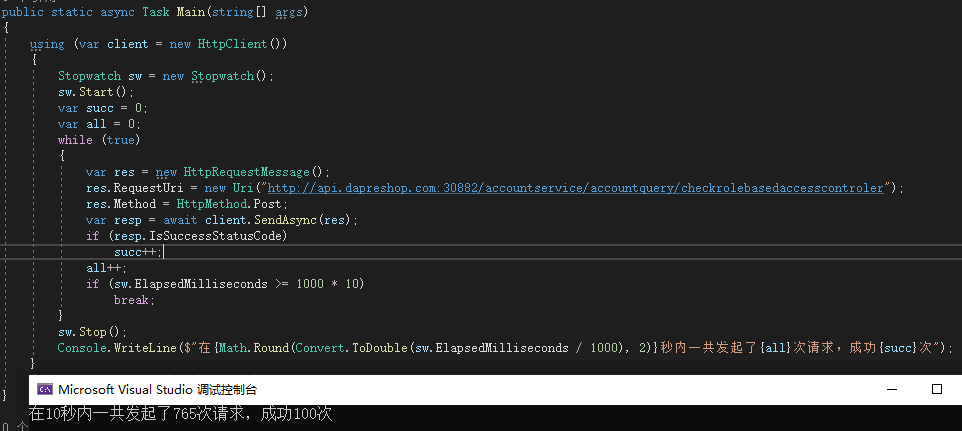Click the 'succ++;' line
This screenshot has width=962, height=431.
click(x=139, y=252)
